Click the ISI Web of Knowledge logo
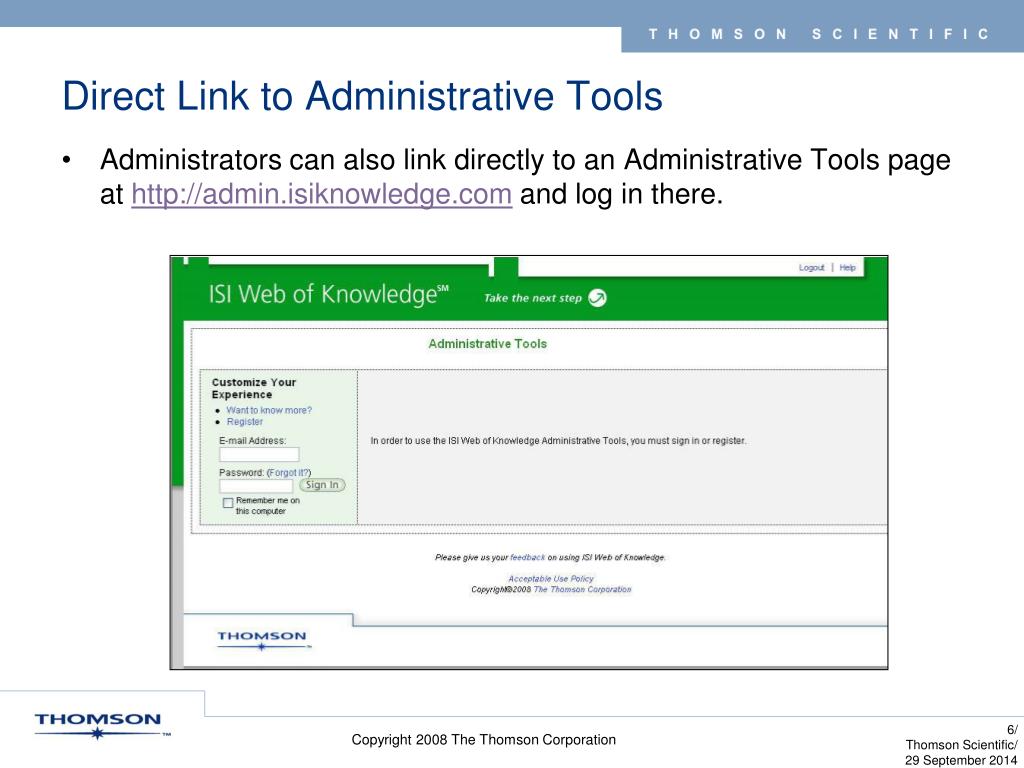This screenshot has height=768, width=1024. tap(328, 295)
